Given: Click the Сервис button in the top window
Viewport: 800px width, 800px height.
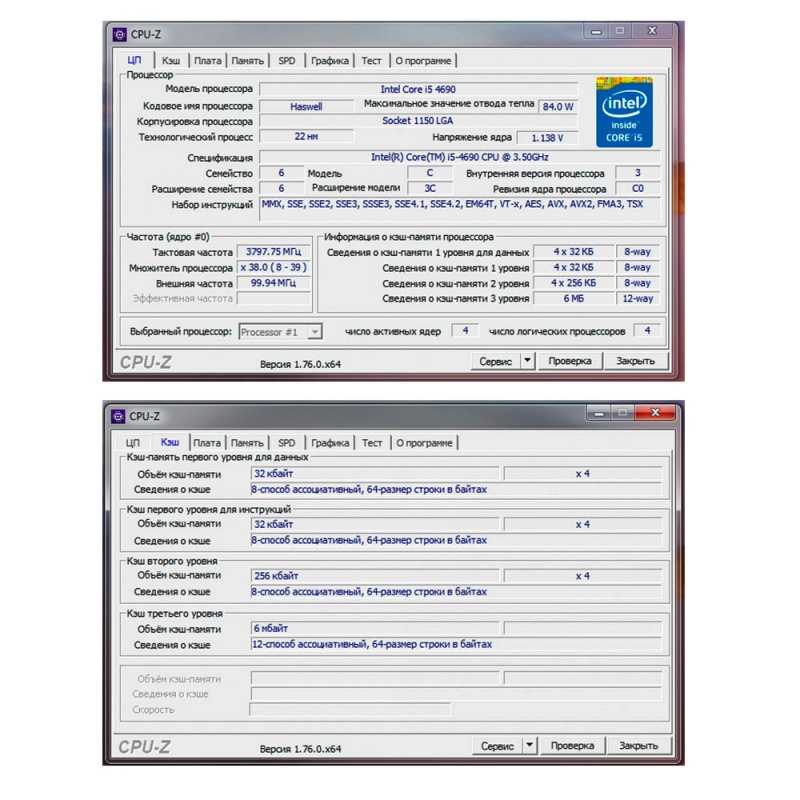Looking at the screenshot, I should pos(495,361).
